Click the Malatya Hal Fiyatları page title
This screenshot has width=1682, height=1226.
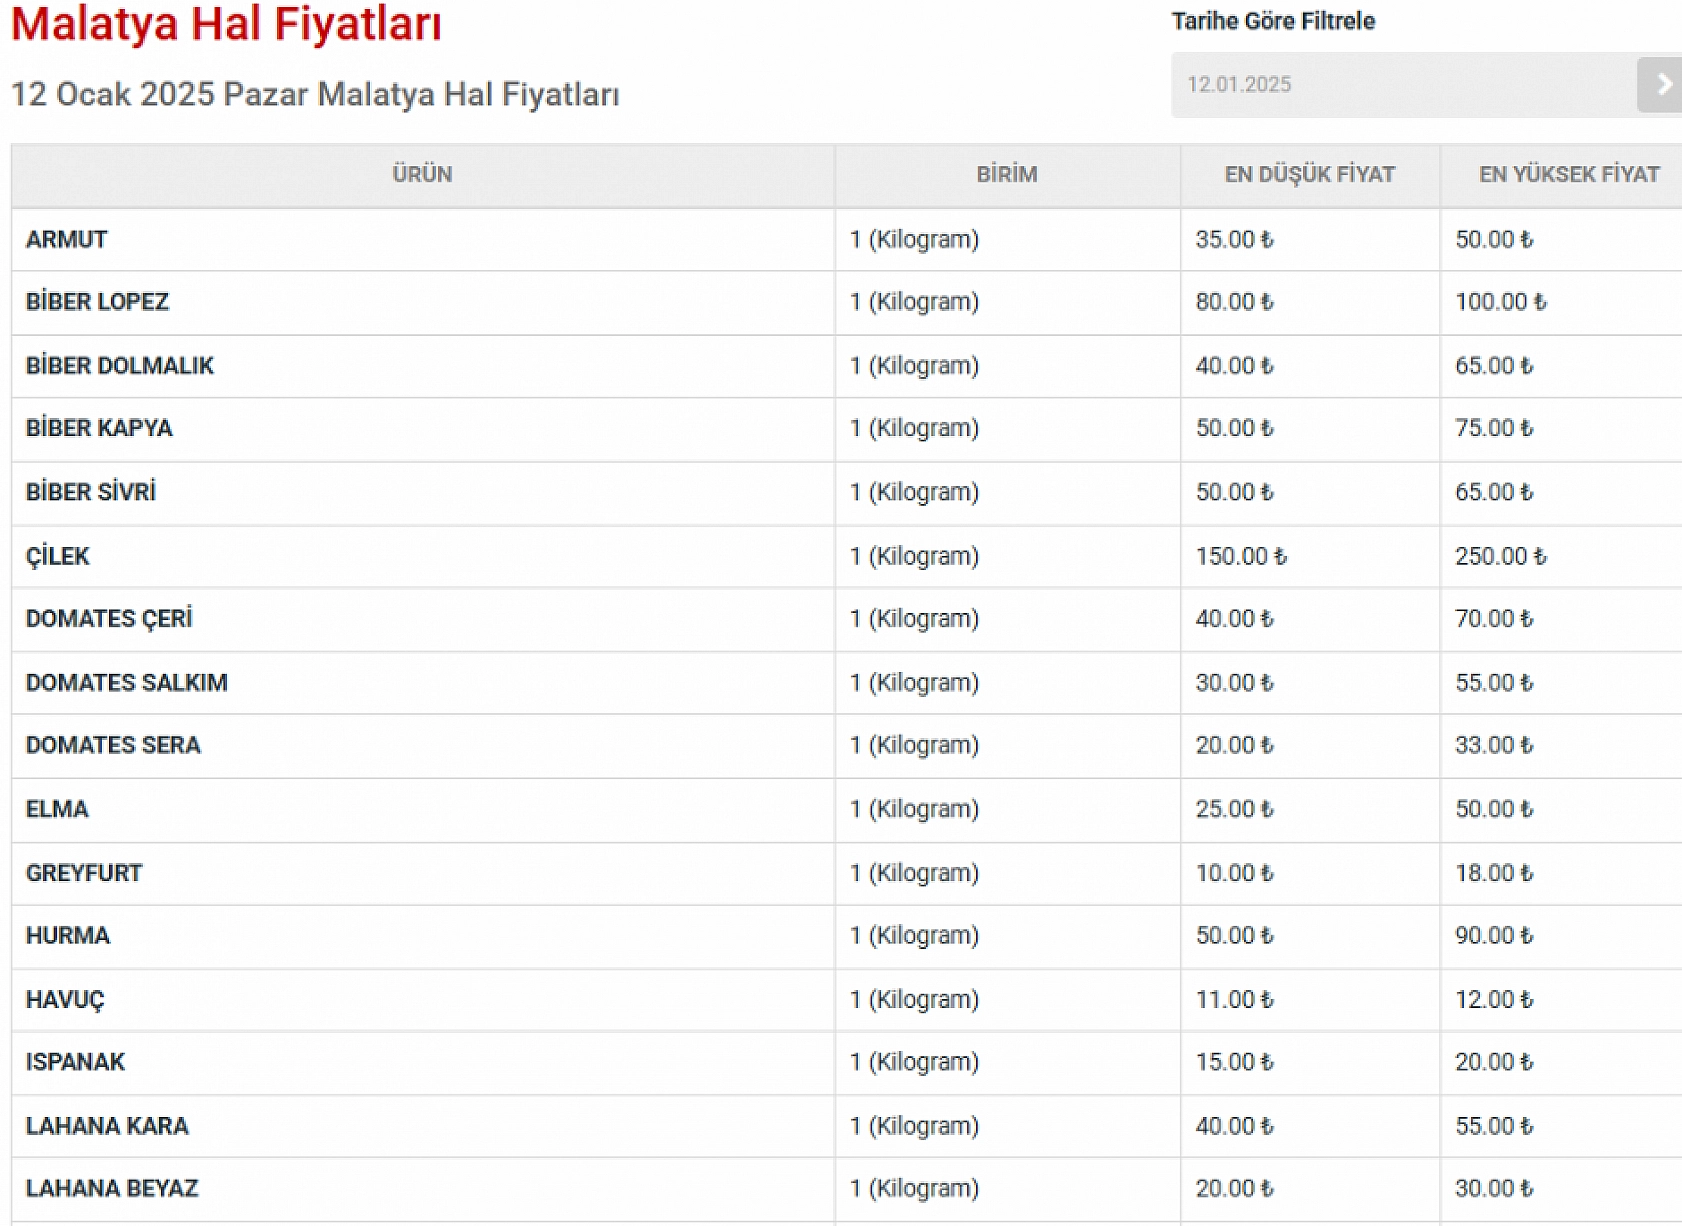tap(226, 24)
